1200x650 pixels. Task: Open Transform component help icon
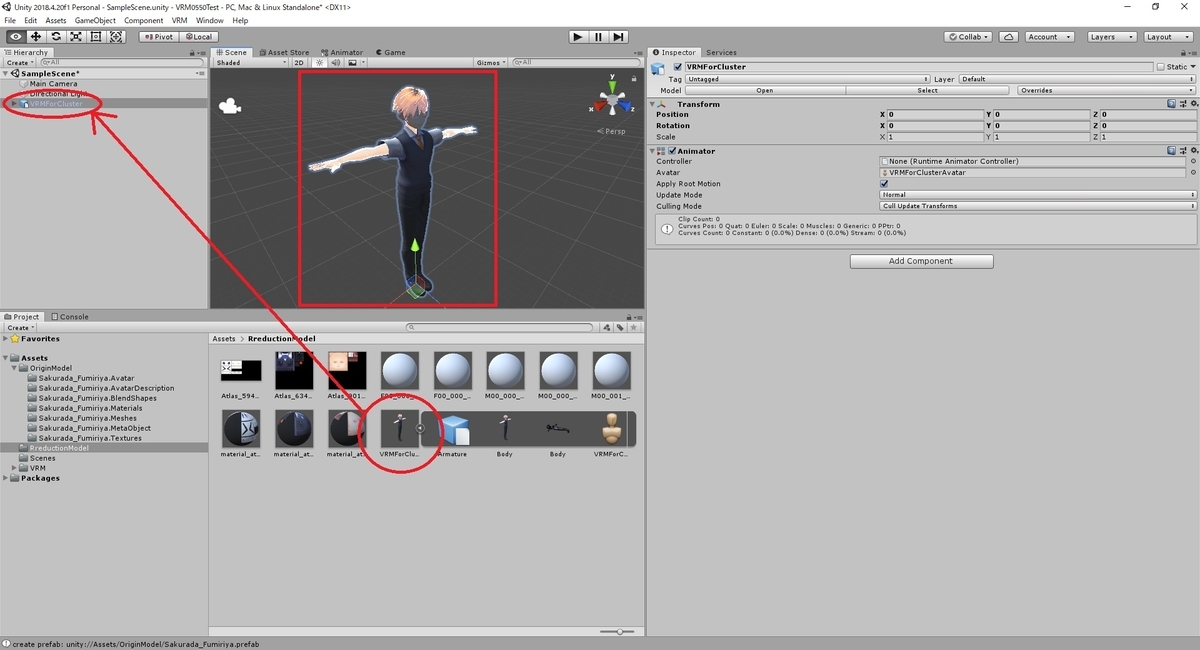1172,104
